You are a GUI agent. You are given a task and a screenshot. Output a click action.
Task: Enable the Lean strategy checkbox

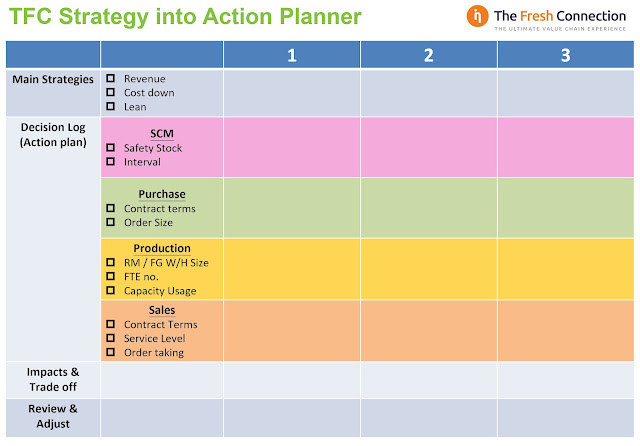[110, 106]
